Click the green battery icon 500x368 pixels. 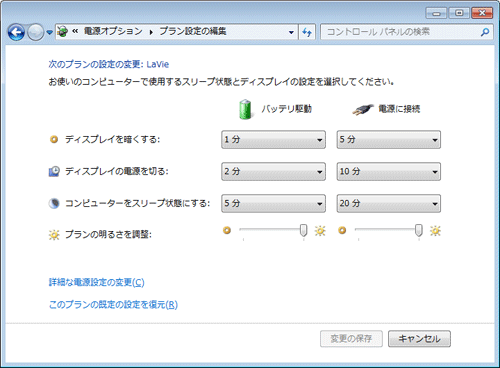point(245,109)
